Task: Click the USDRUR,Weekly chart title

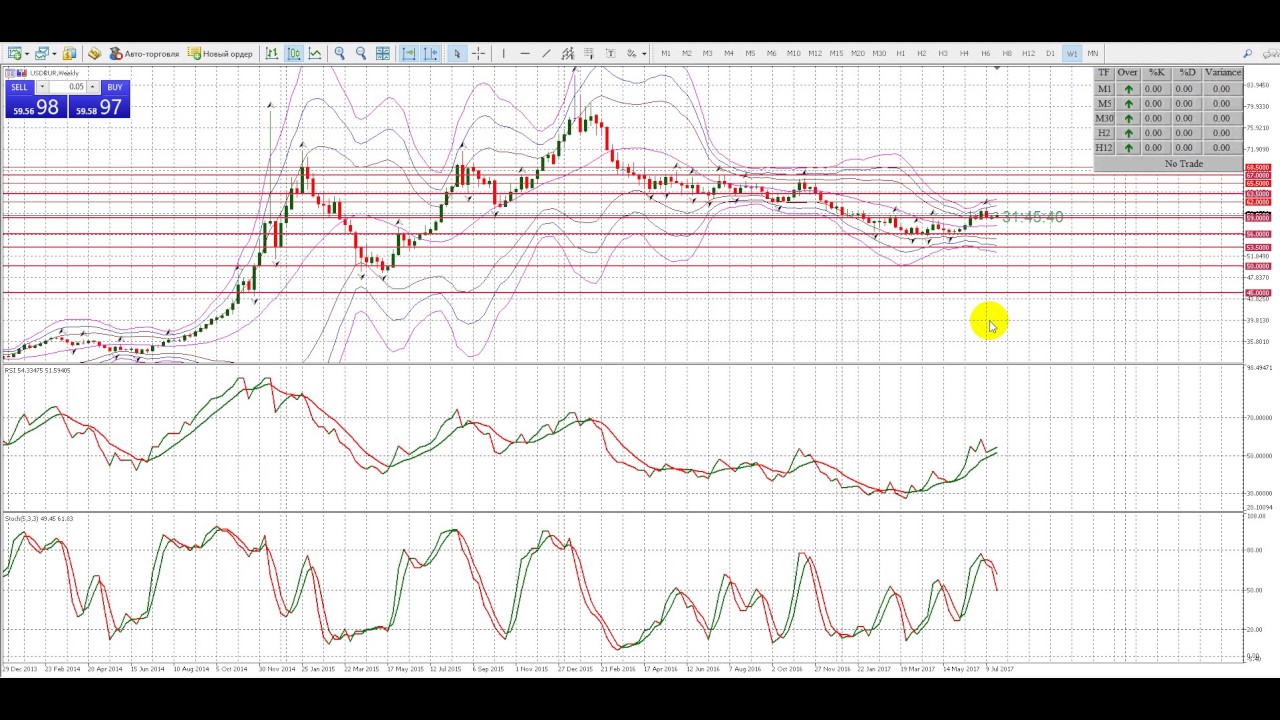Action: [x=54, y=73]
